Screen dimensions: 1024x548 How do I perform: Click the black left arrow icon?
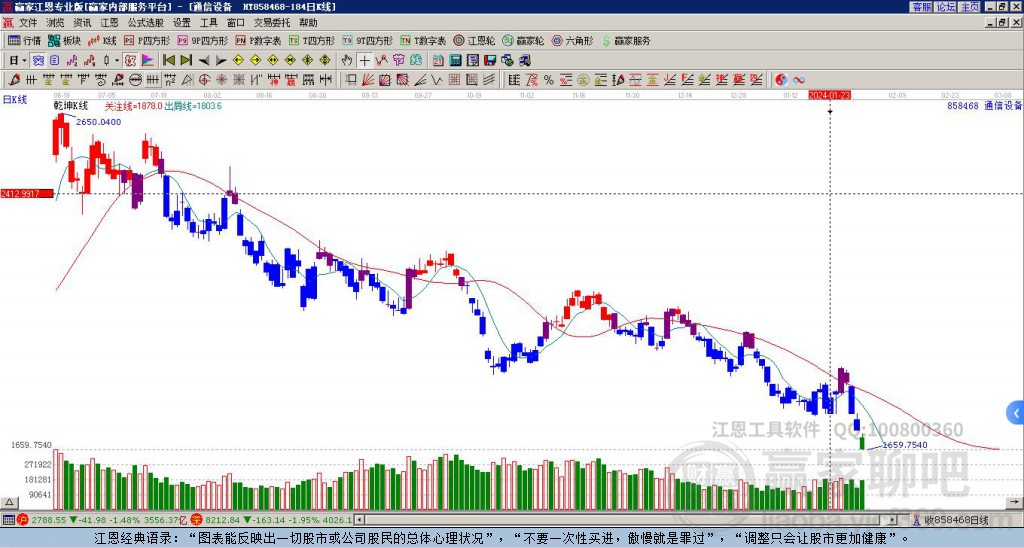point(204,60)
